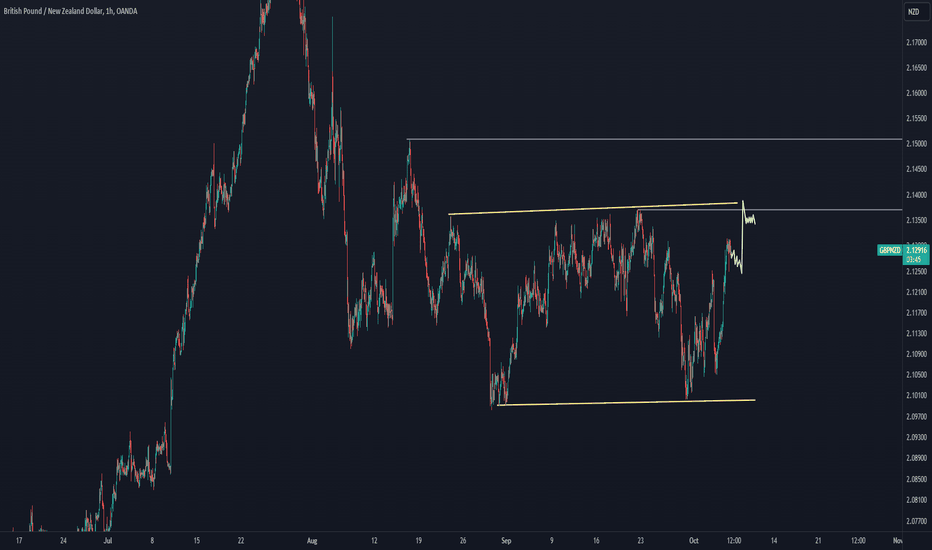
Task: Click the 21 date label on time axis
Action: (818, 540)
